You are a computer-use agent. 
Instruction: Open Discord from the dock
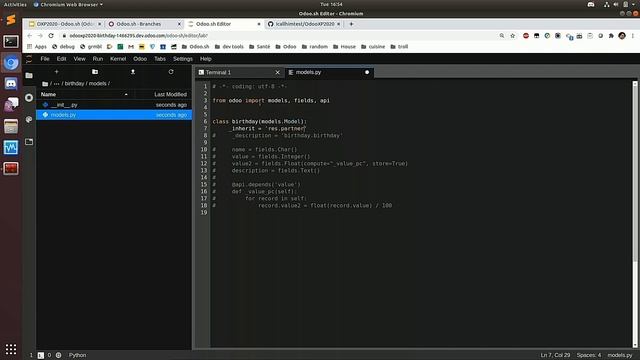click(11, 84)
